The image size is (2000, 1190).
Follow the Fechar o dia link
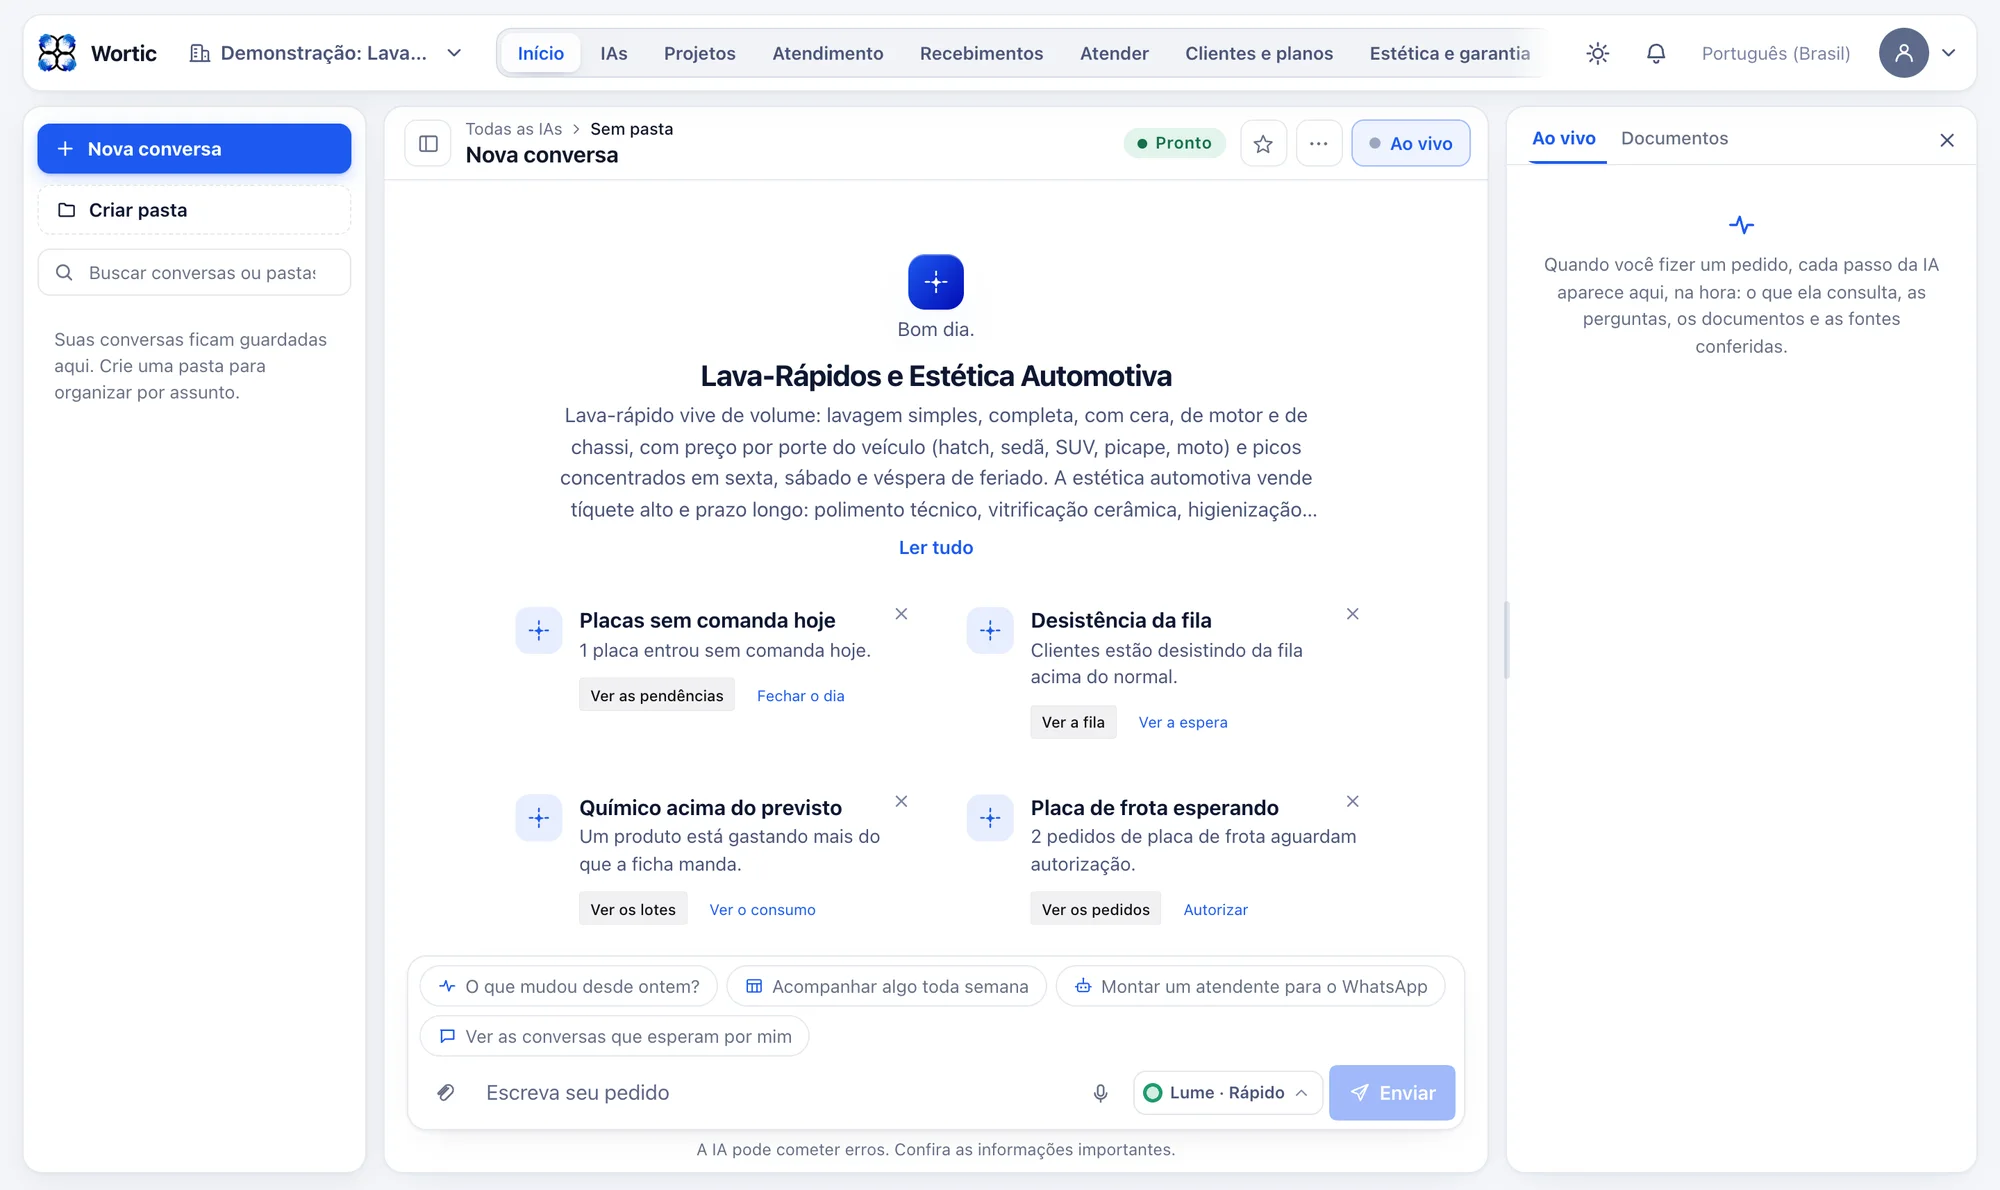pos(800,695)
